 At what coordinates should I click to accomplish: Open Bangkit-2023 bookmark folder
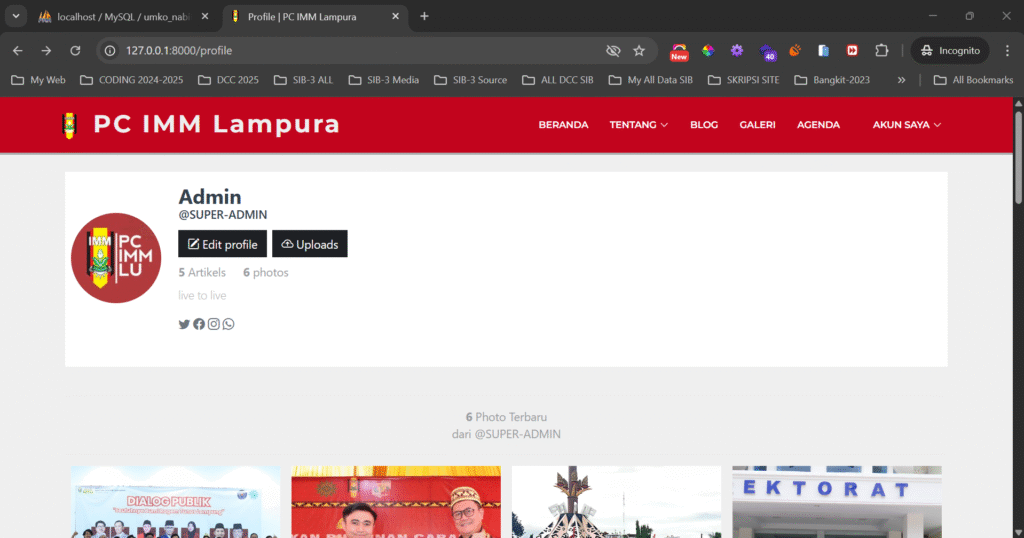pos(832,80)
